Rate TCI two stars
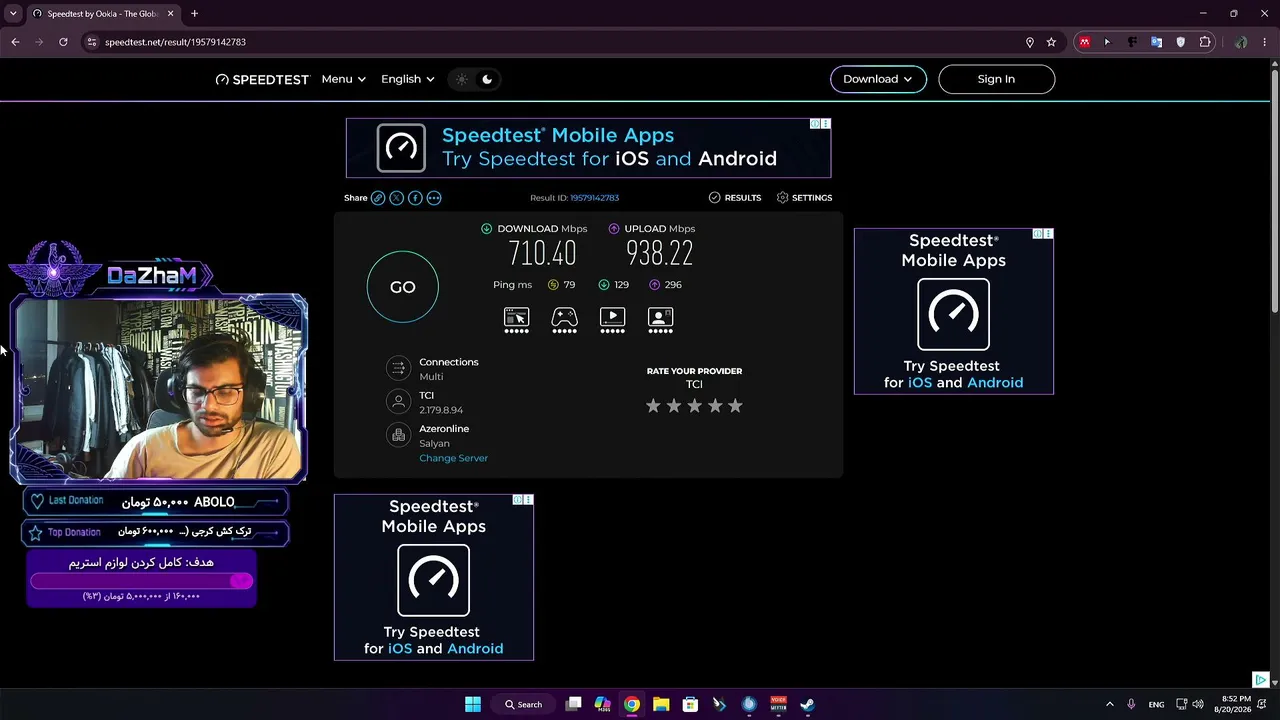 point(673,406)
